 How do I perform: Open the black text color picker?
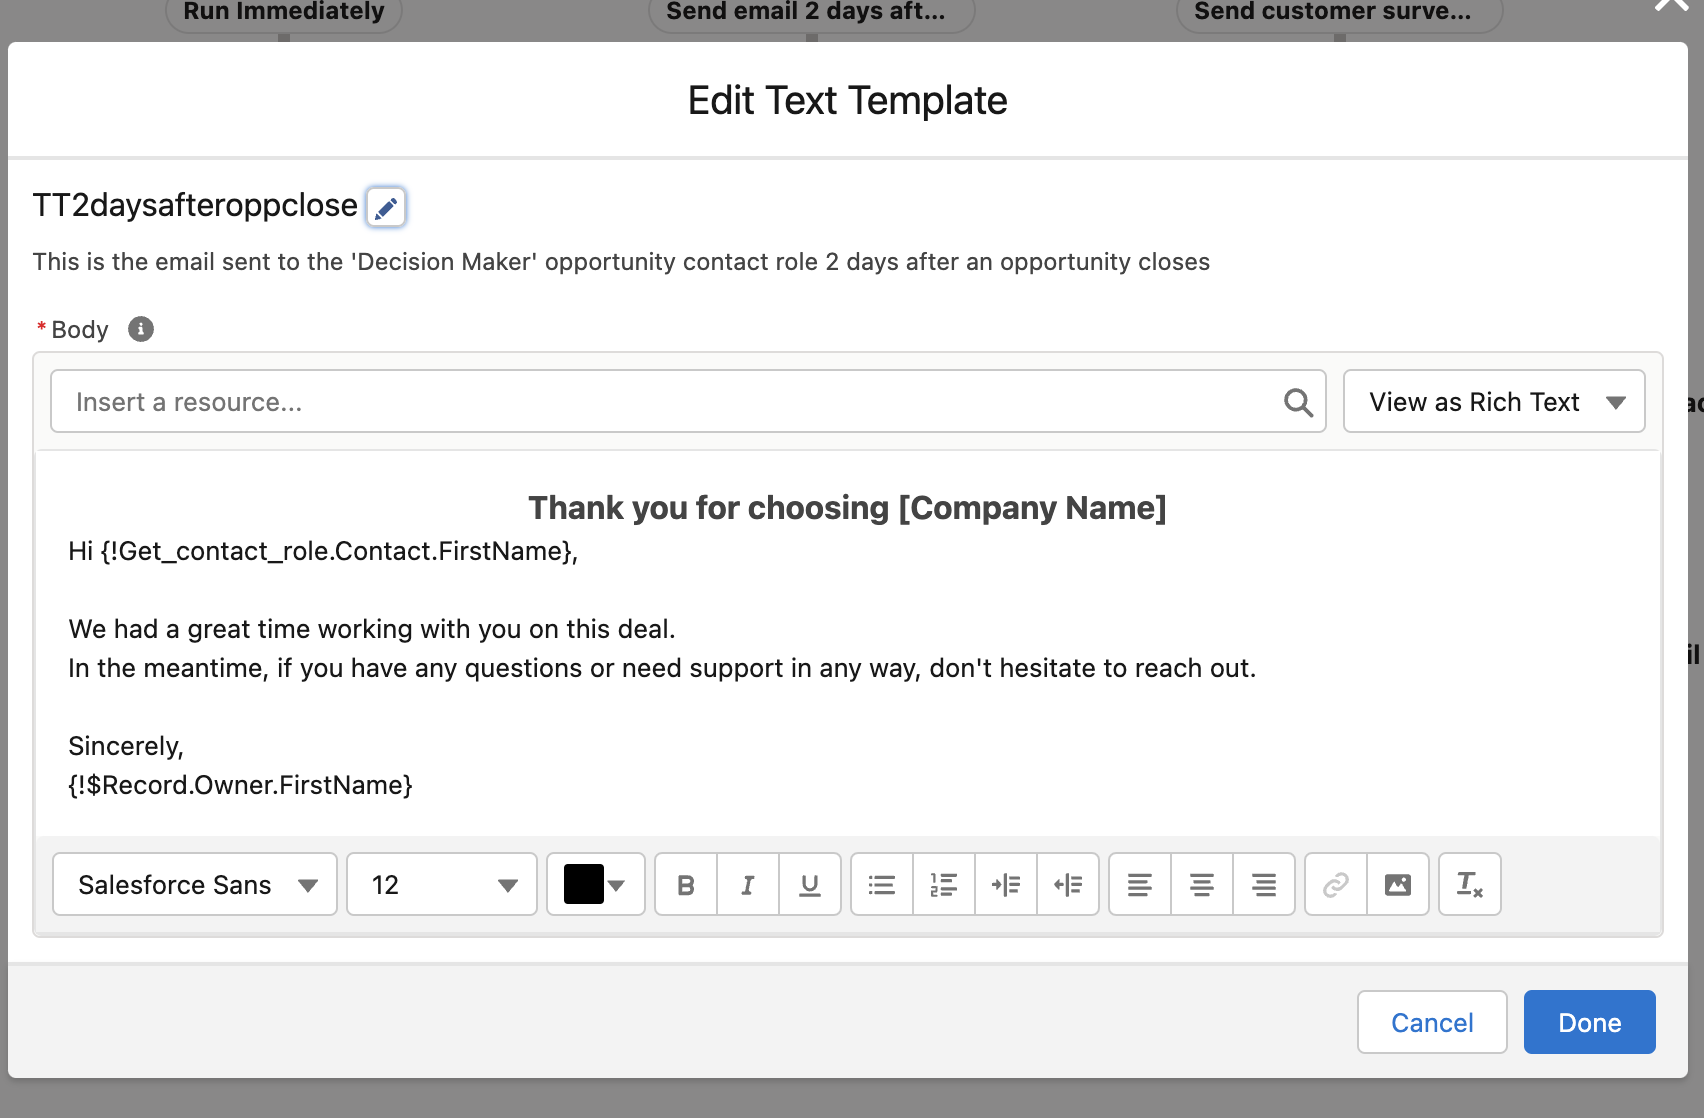point(596,885)
